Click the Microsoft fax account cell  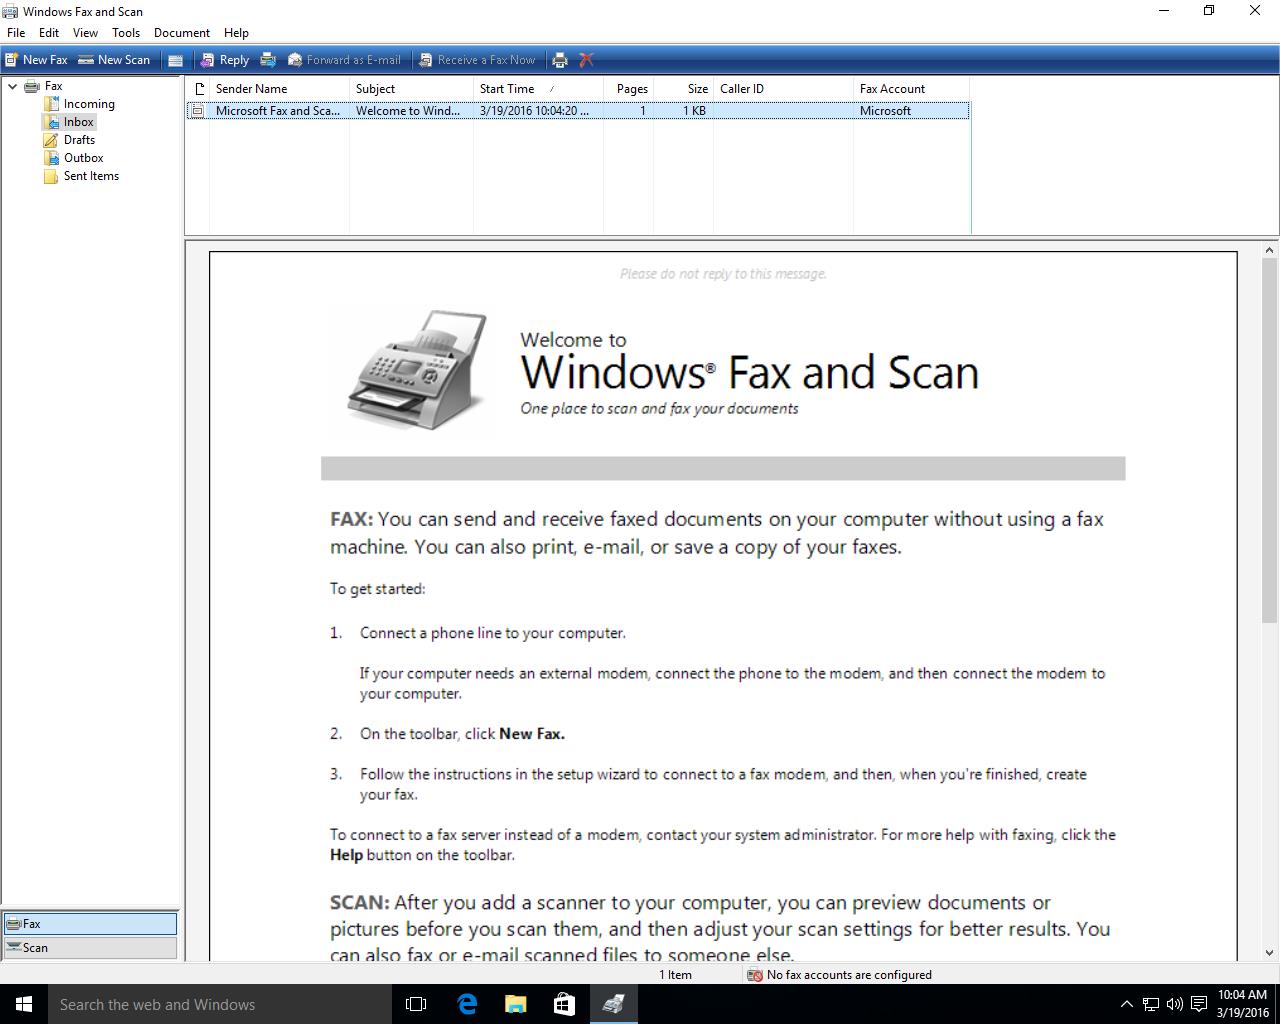pos(885,111)
